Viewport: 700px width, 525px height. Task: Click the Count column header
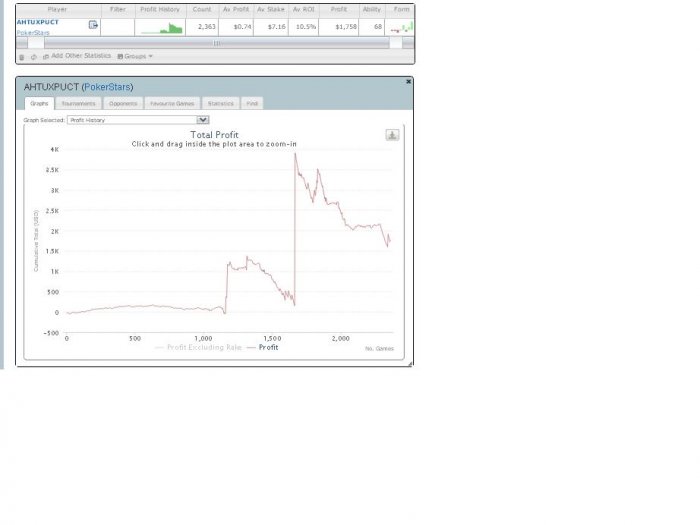click(x=202, y=9)
